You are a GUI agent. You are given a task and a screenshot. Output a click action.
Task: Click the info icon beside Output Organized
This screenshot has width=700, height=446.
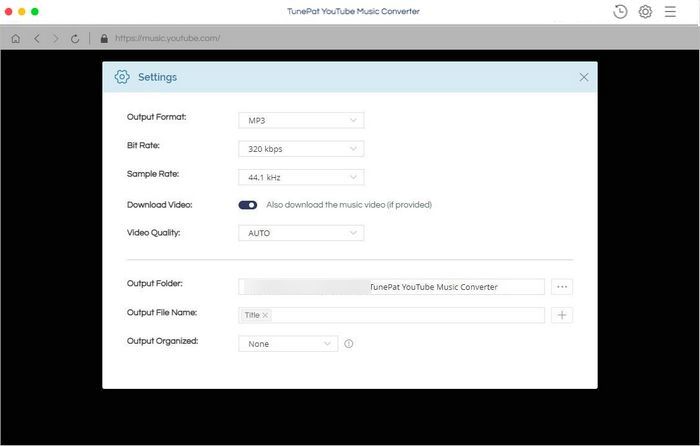pyautogui.click(x=349, y=344)
